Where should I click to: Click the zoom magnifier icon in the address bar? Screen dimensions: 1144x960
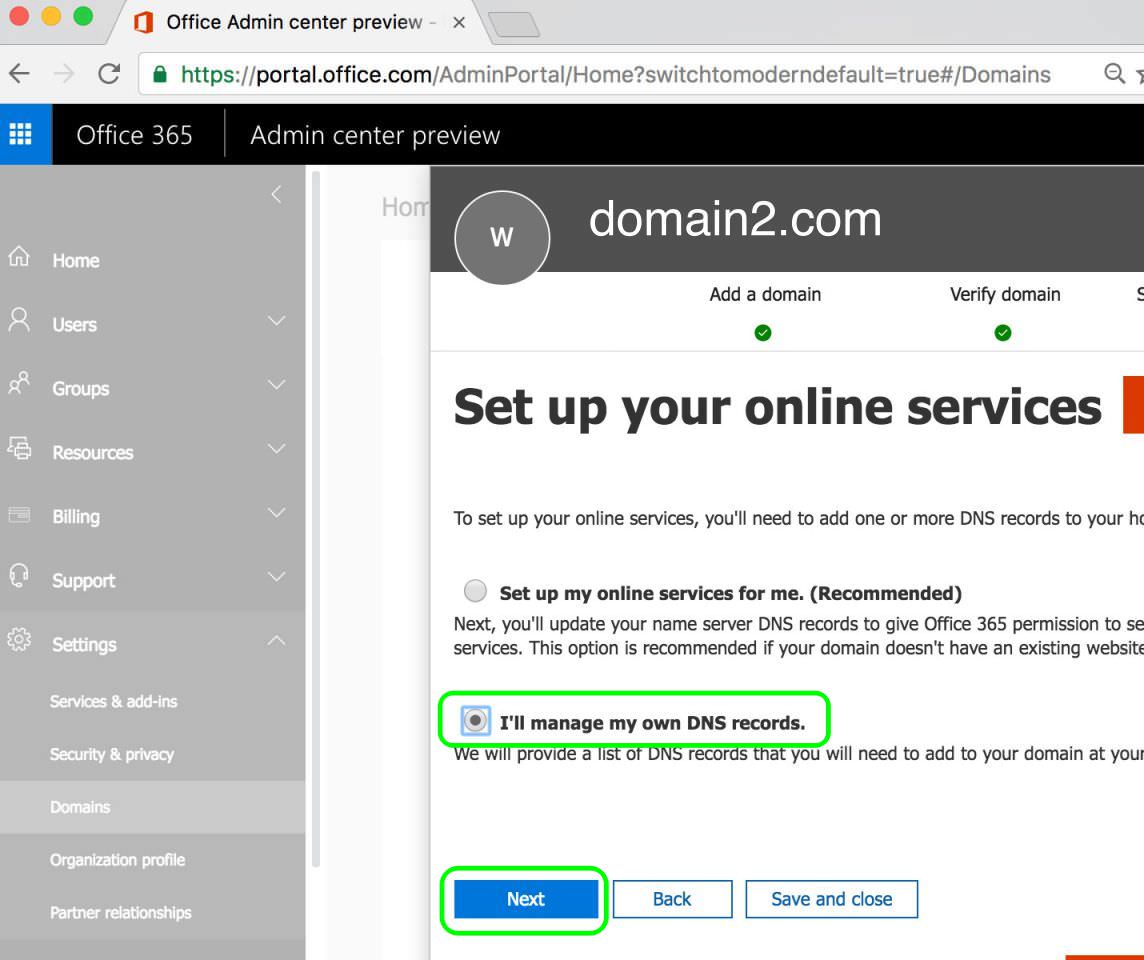[x=1113, y=73]
